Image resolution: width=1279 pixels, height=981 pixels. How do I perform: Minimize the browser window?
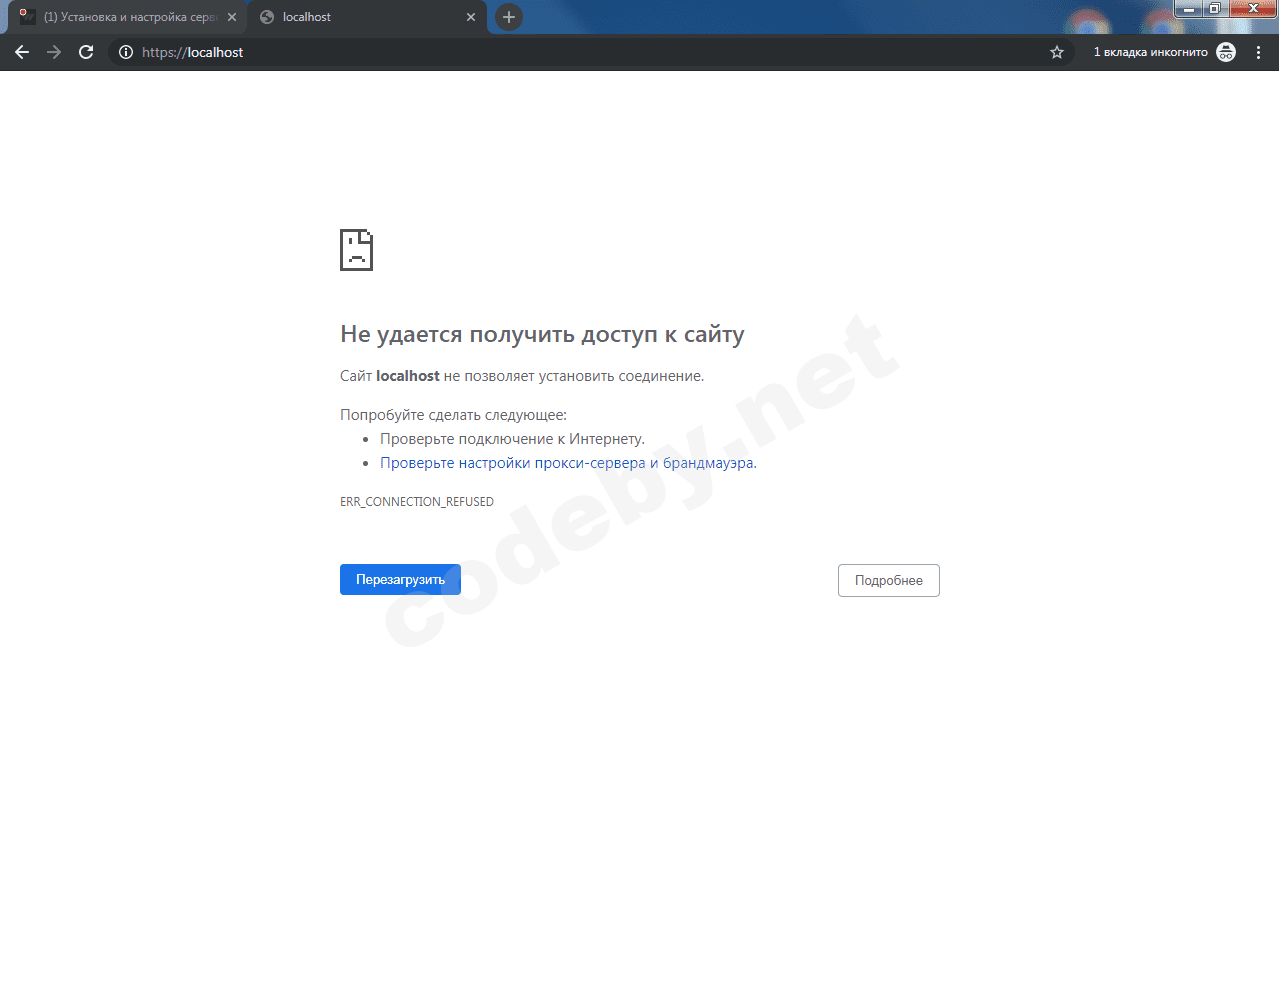tap(1188, 8)
